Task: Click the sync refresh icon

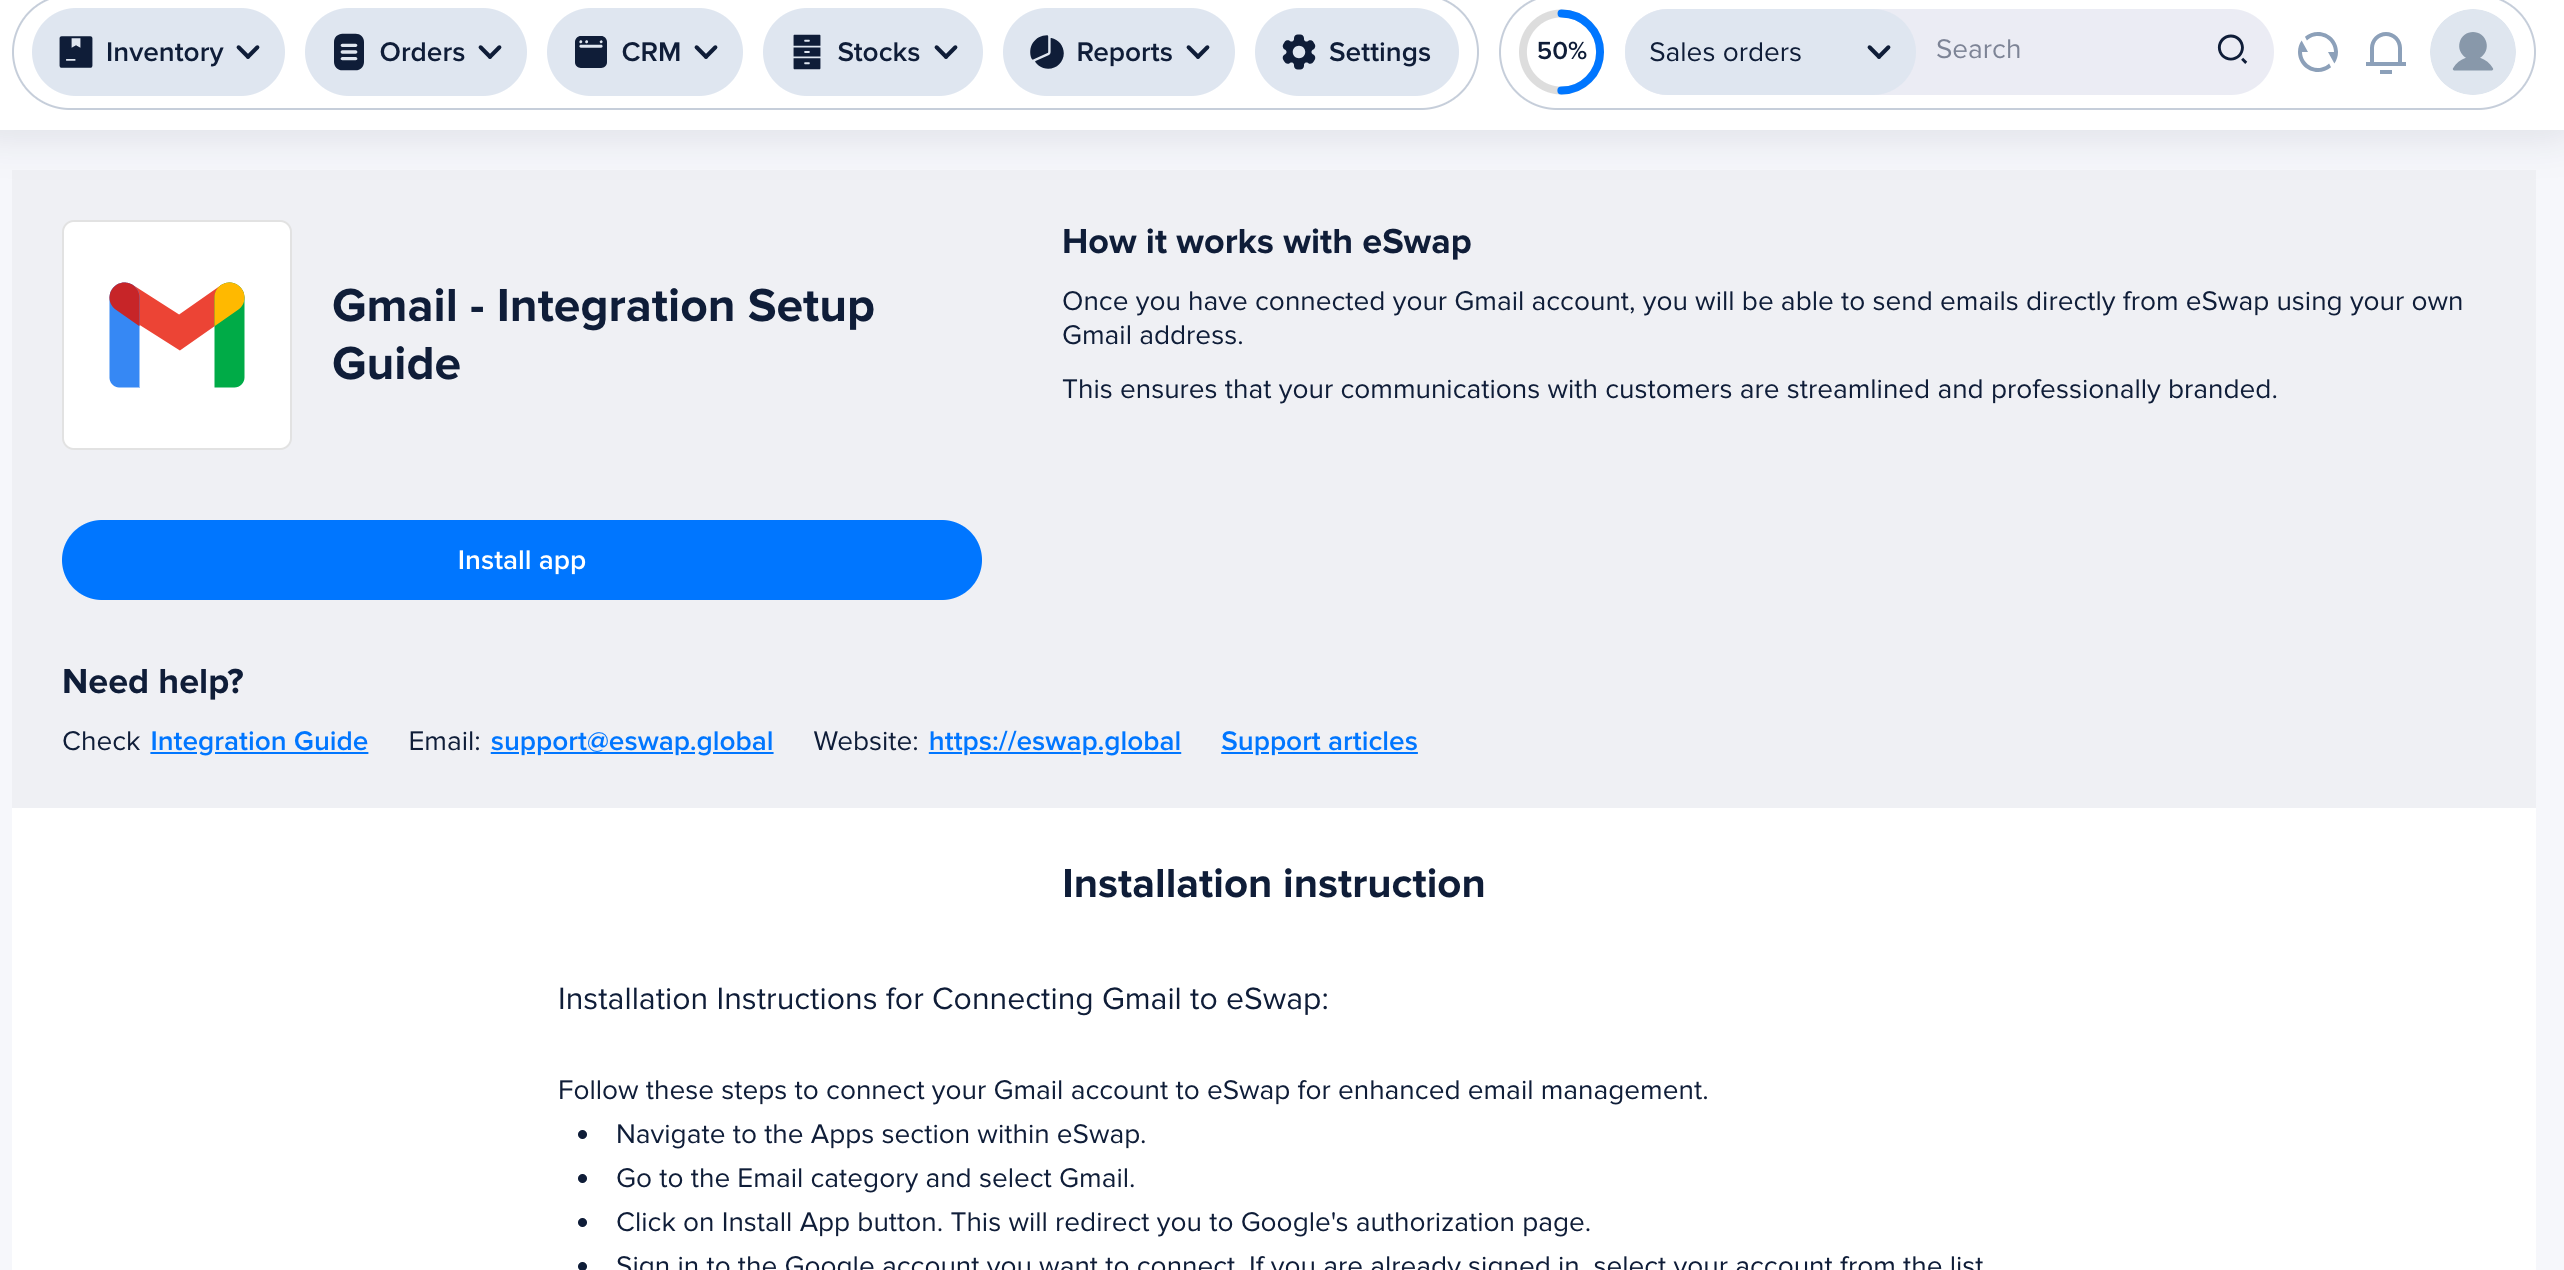Action: tap(2317, 52)
